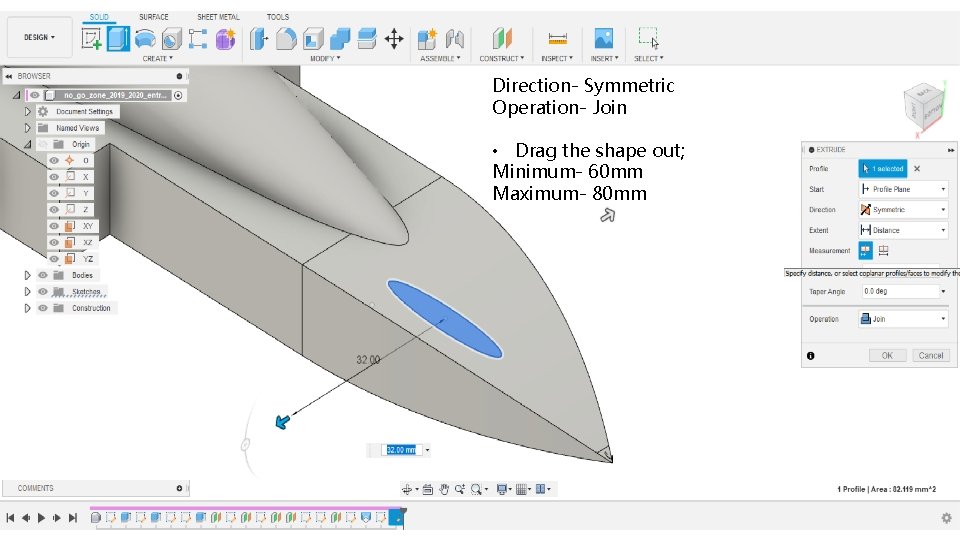Select the Pan hand icon
960x540 pixels.
pyautogui.click(x=444, y=489)
